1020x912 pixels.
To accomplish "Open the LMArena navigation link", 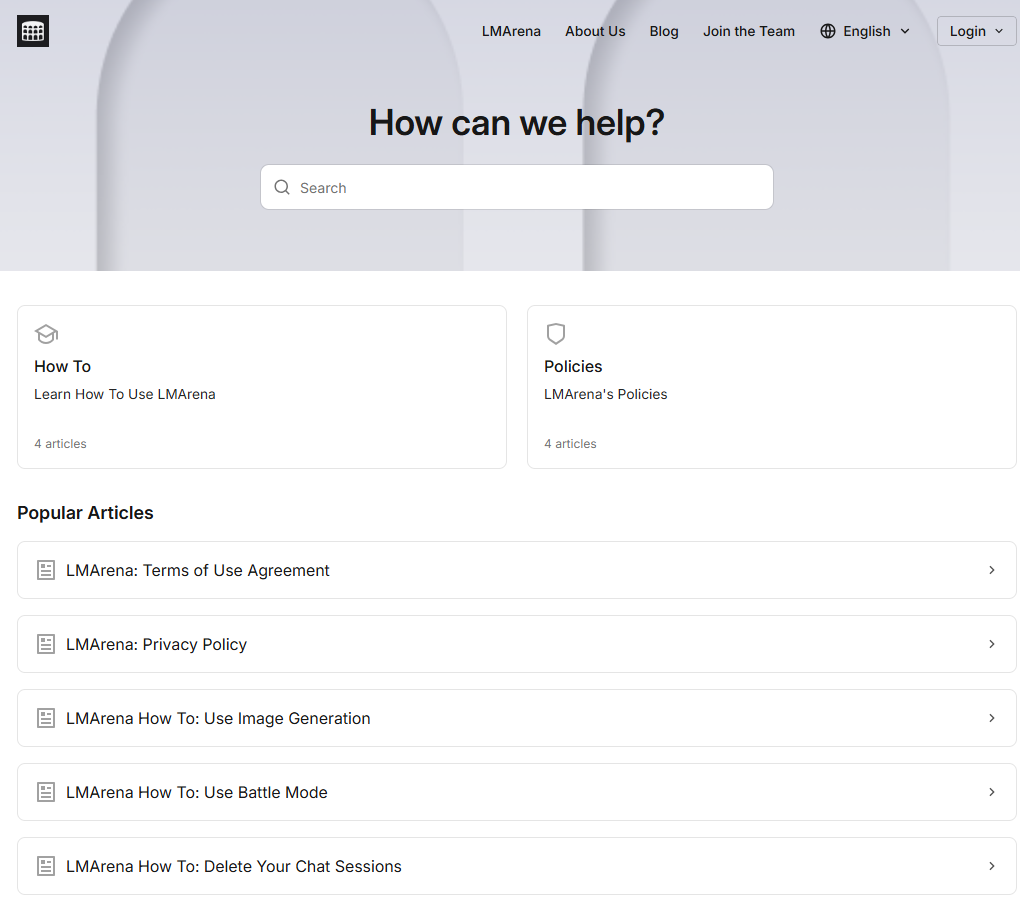I will (511, 31).
